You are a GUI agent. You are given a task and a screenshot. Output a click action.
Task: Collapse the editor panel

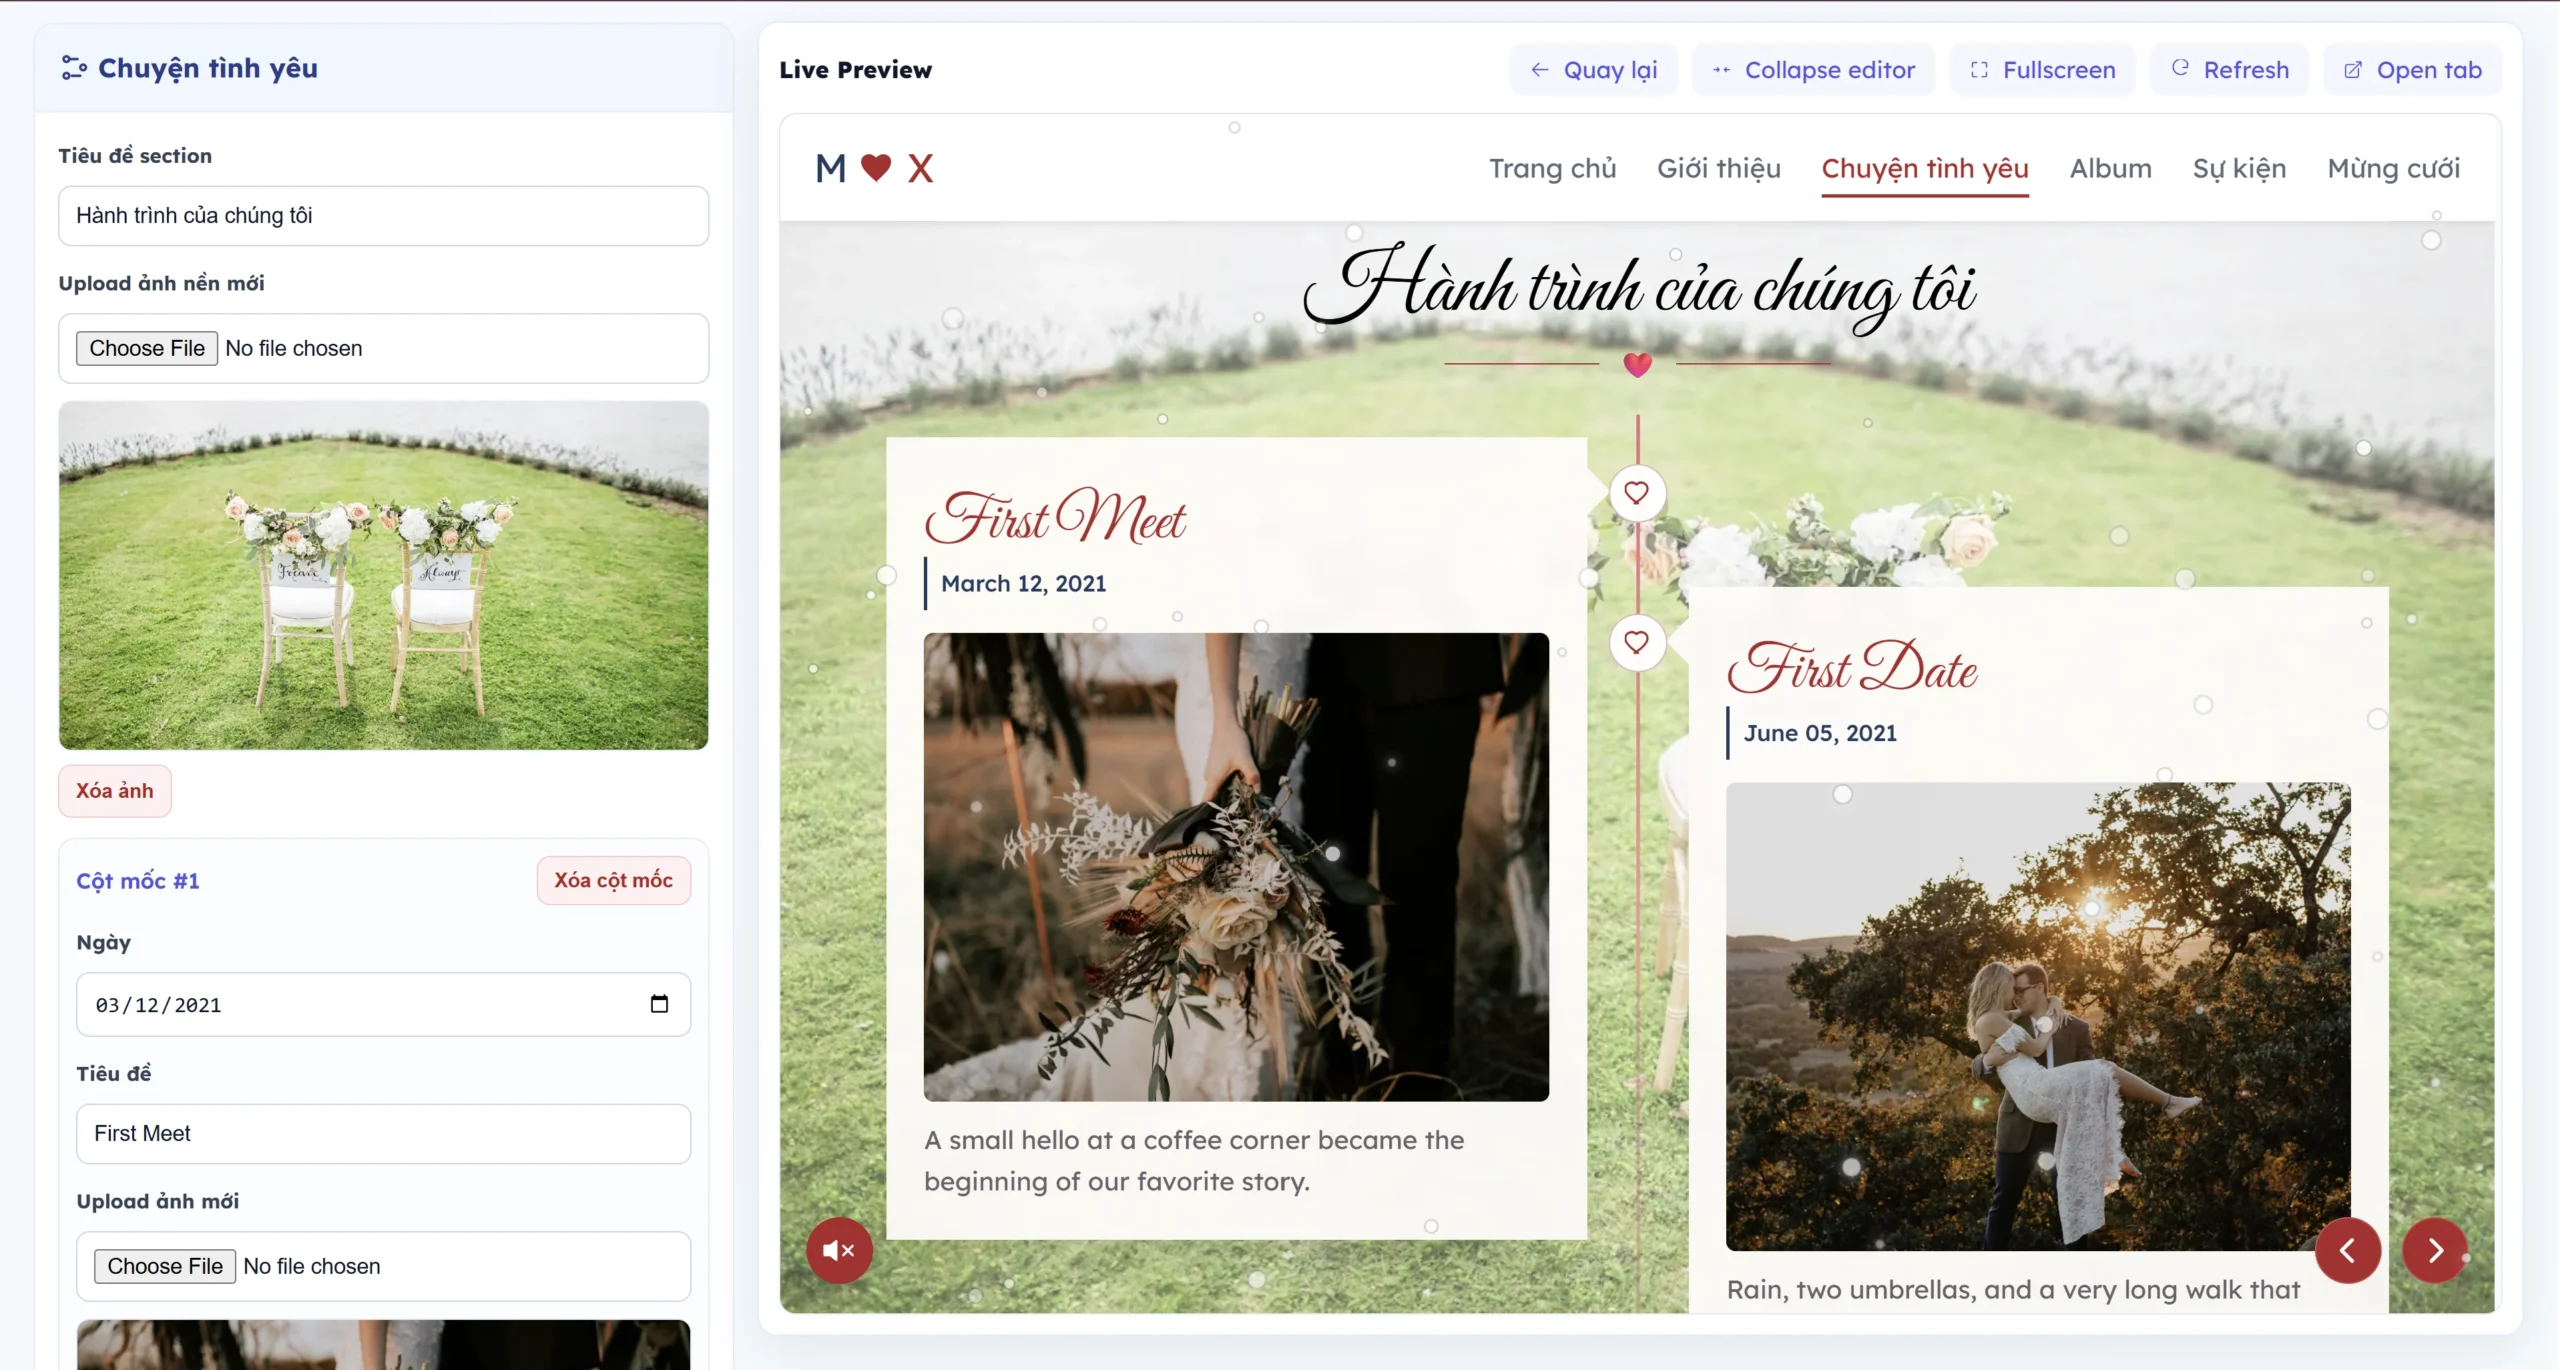[x=1813, y=70]
